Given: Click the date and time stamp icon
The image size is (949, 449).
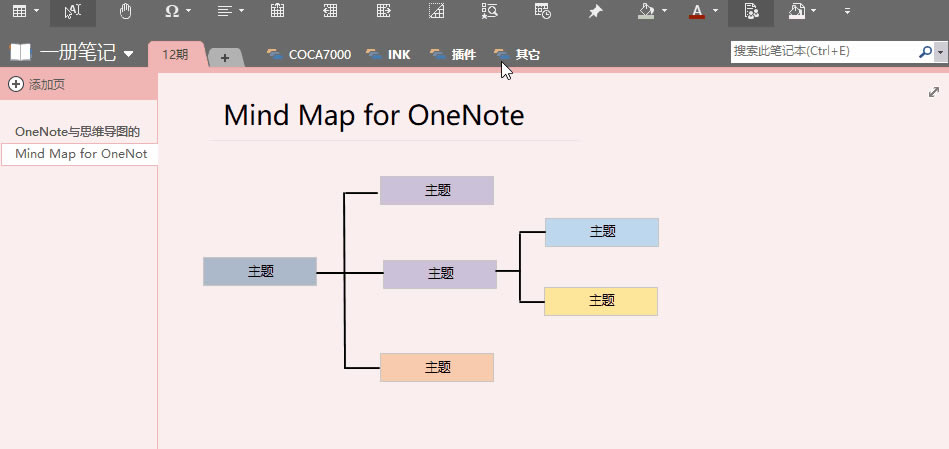Looking at the screenshot, I should pos(542,11).
